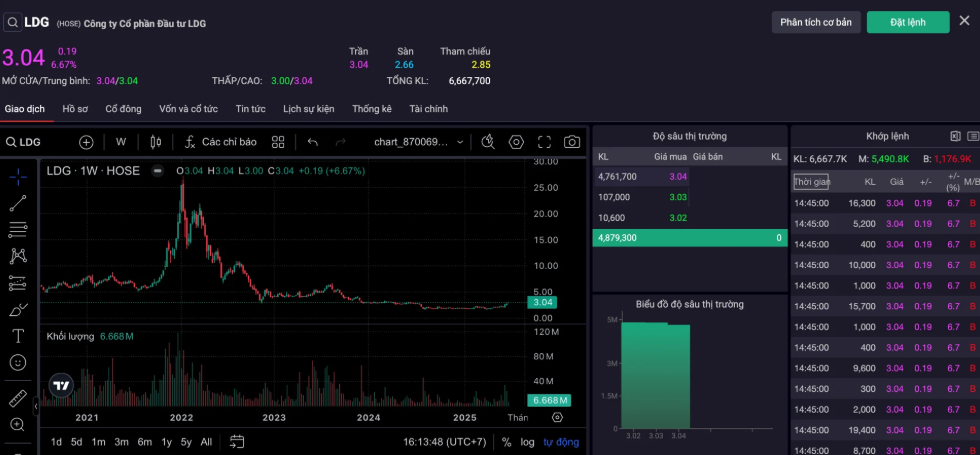Open the 'Cổ đông' tab
This screenshot has width=980, height=455.
tap(123, 109)
